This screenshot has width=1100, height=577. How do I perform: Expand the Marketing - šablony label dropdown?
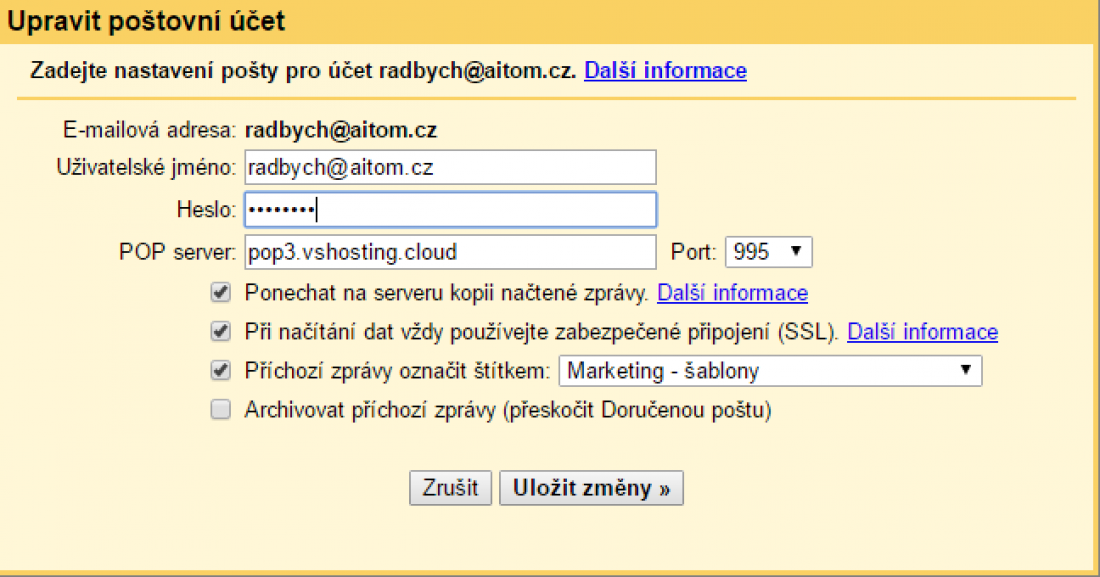pyautogui.click(x=770, y=371)
